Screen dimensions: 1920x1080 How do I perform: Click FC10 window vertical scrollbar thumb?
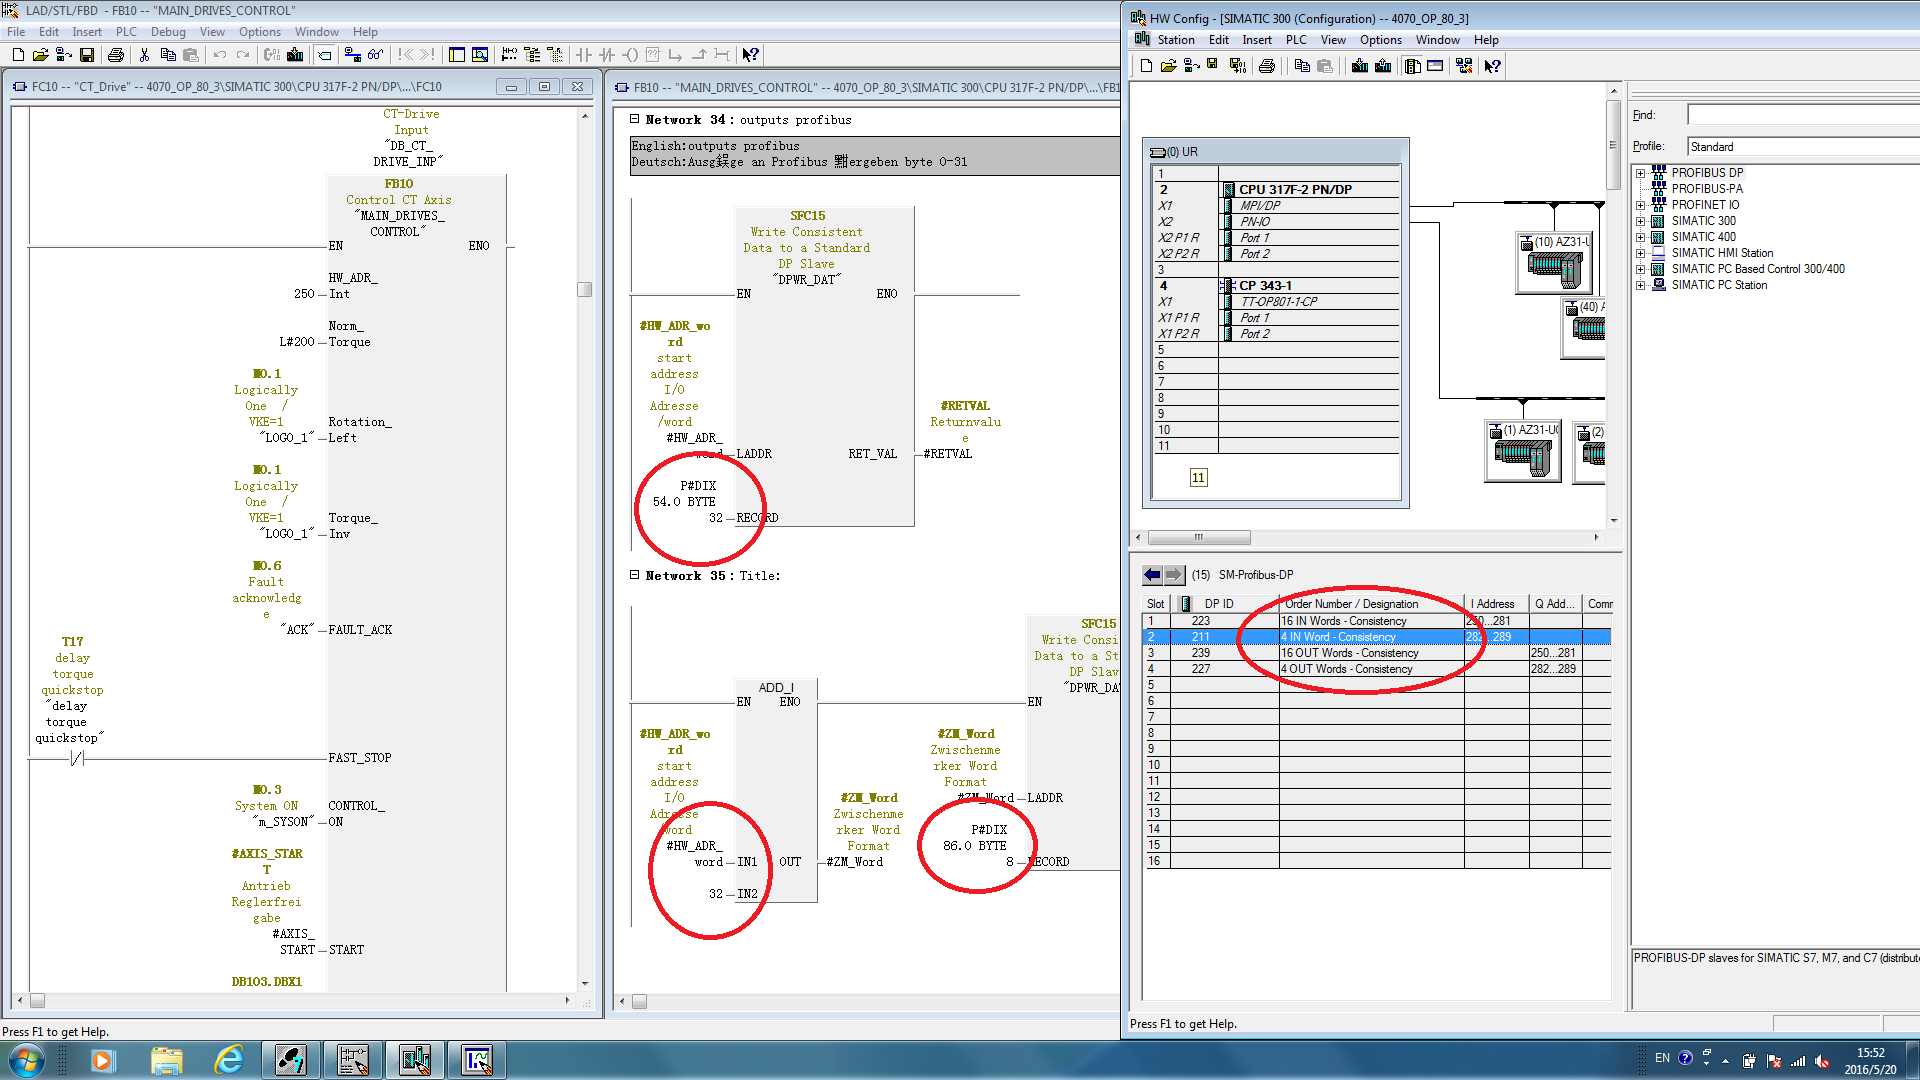coord(585,290)
